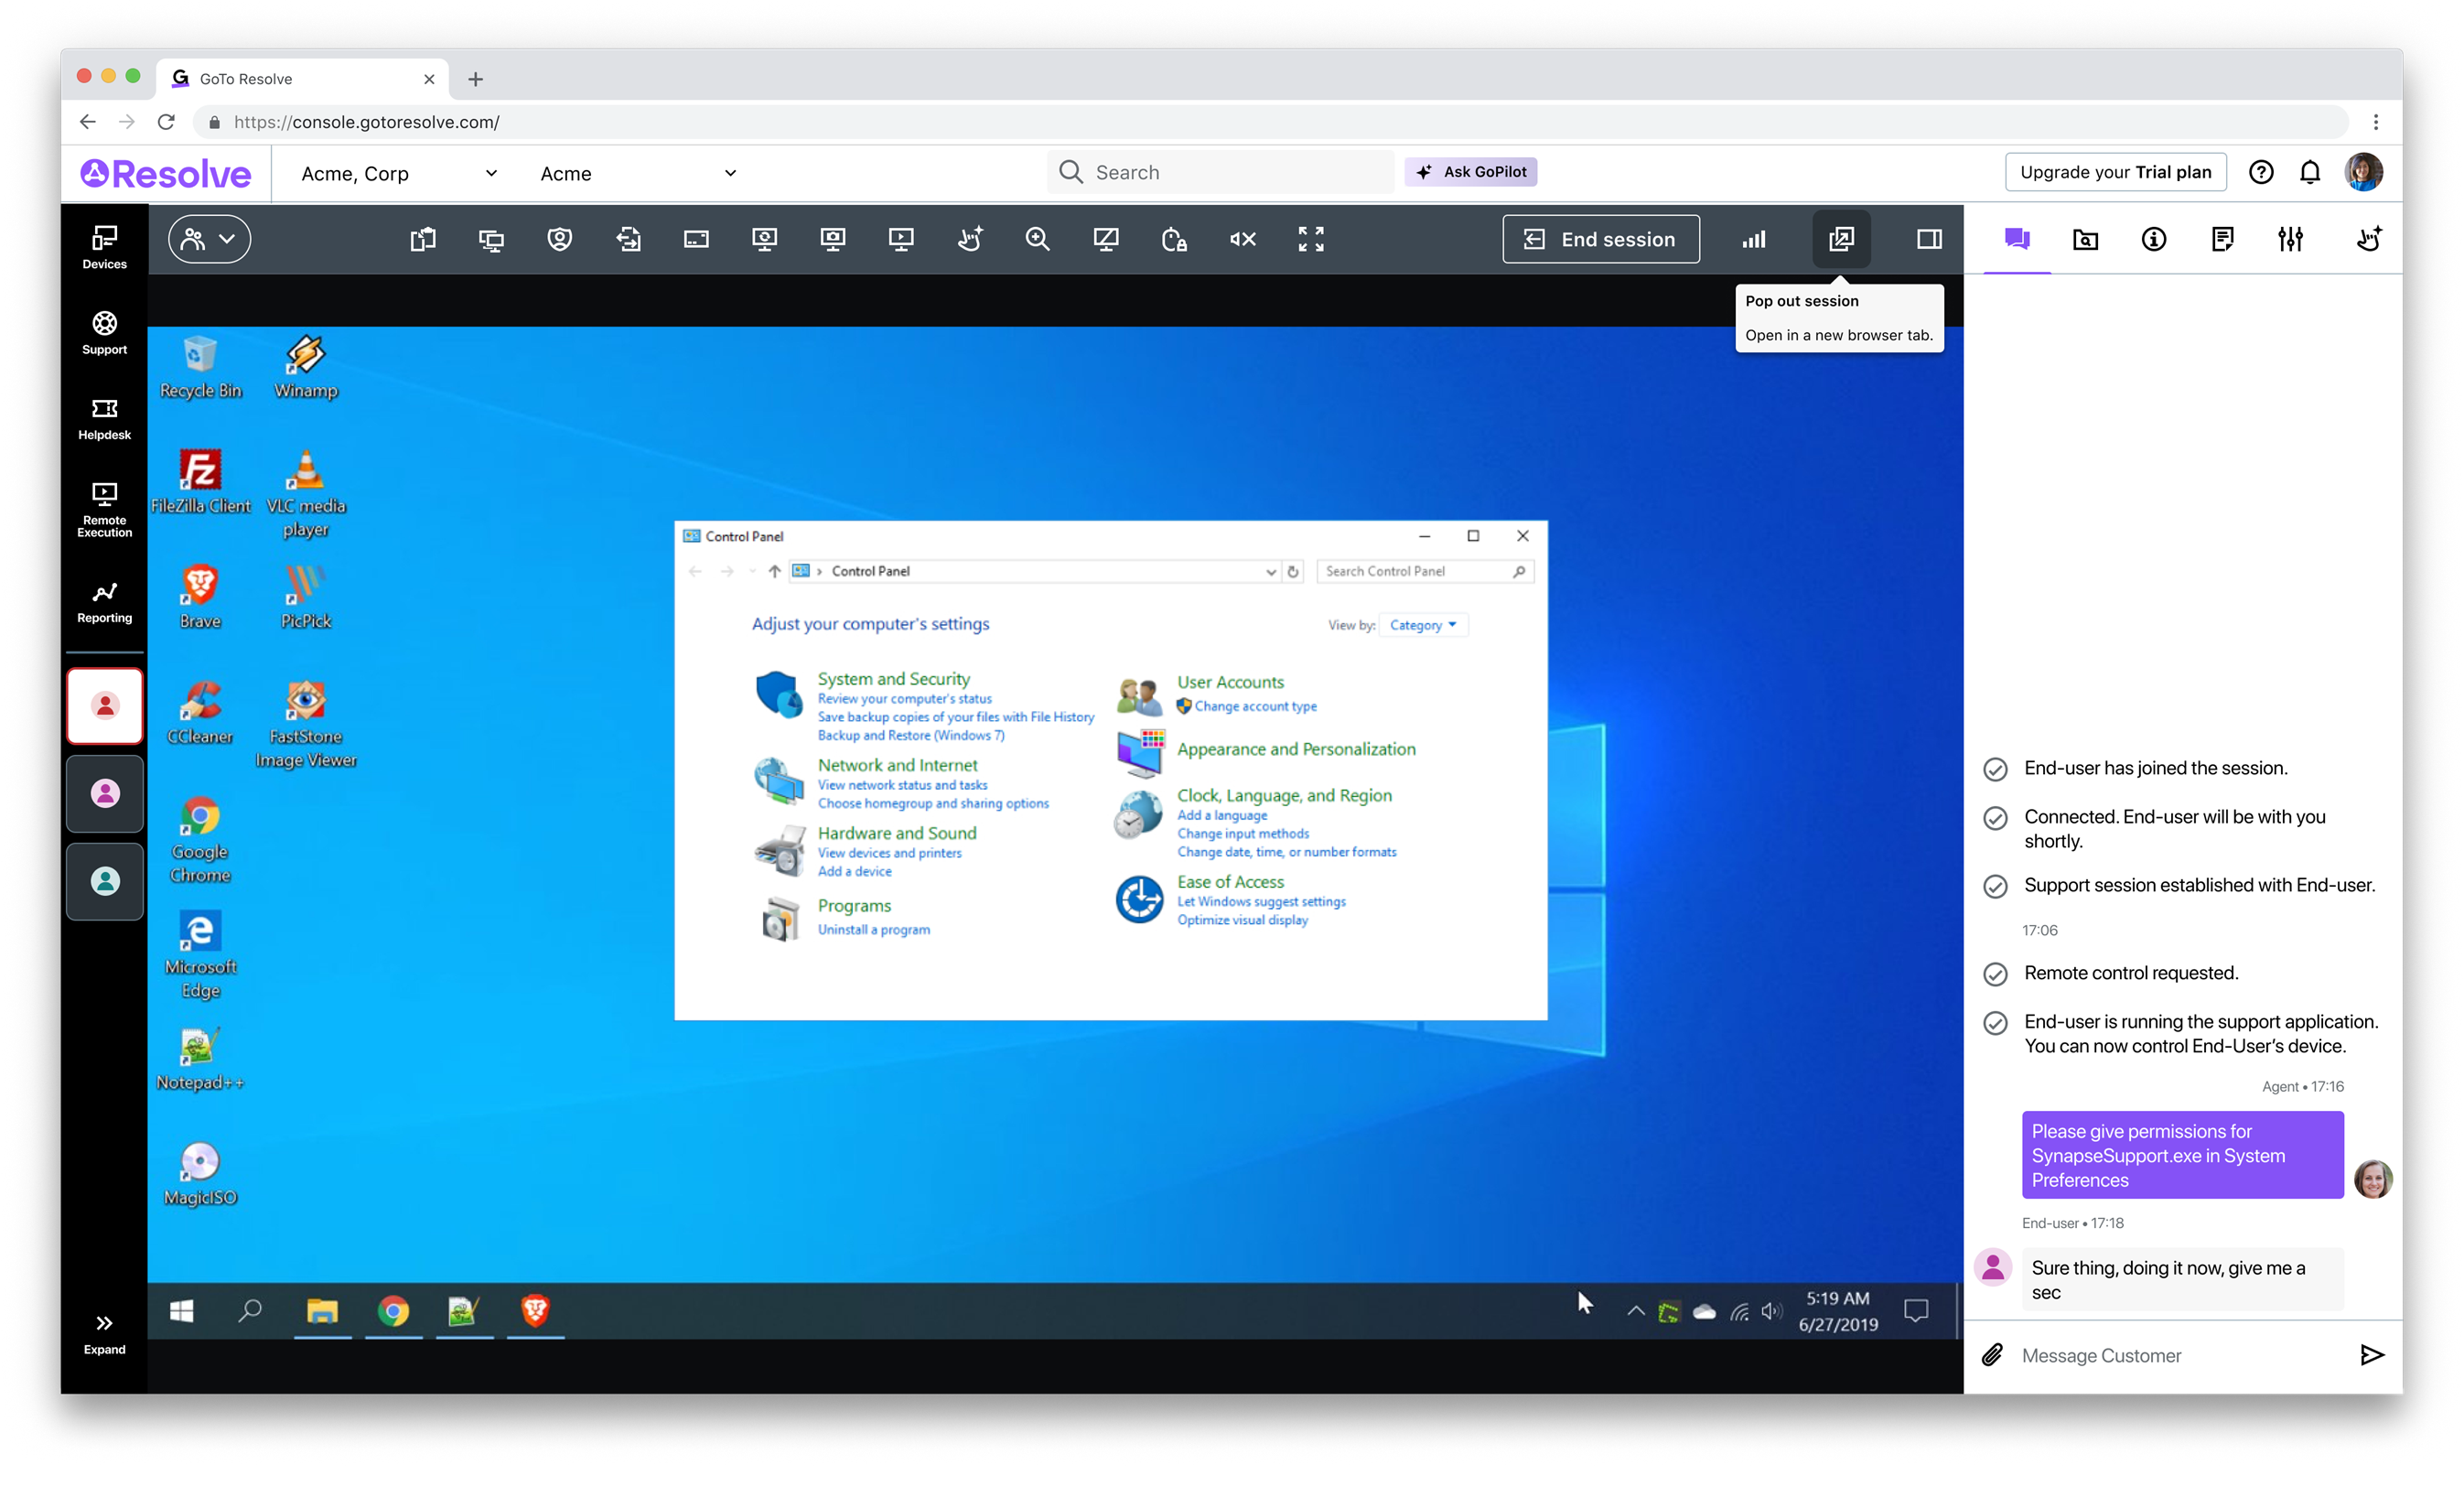
Task: Open connection quality bars indicator
Action: [x=1754, y=239]
